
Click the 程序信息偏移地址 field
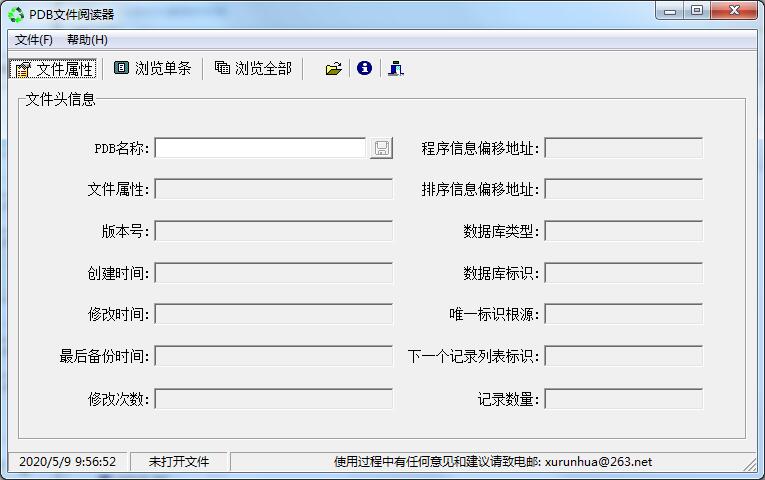pos(623,148)
